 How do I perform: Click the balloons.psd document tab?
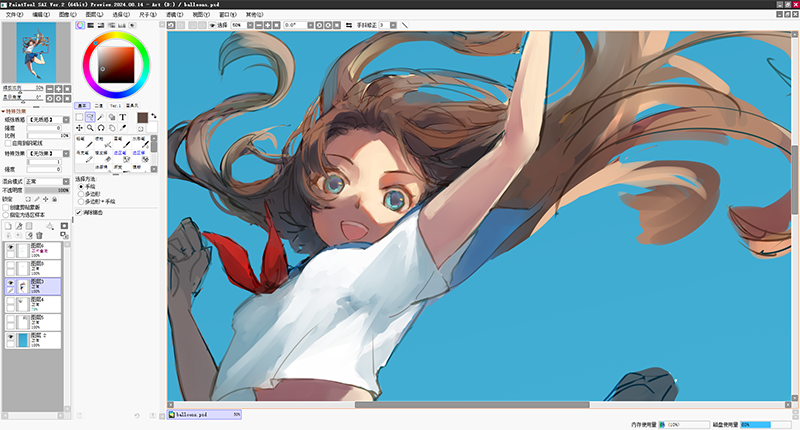point(204,415)
